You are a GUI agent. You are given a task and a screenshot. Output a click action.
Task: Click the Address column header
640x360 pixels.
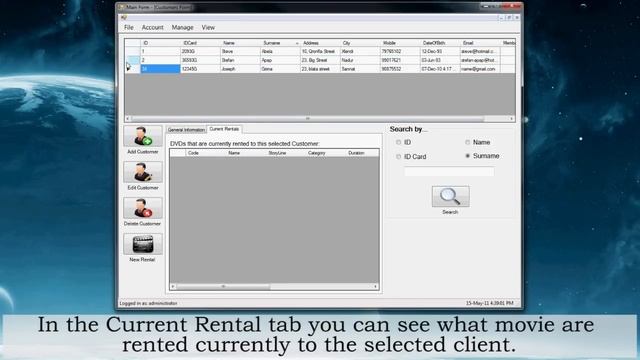[320, 43]
